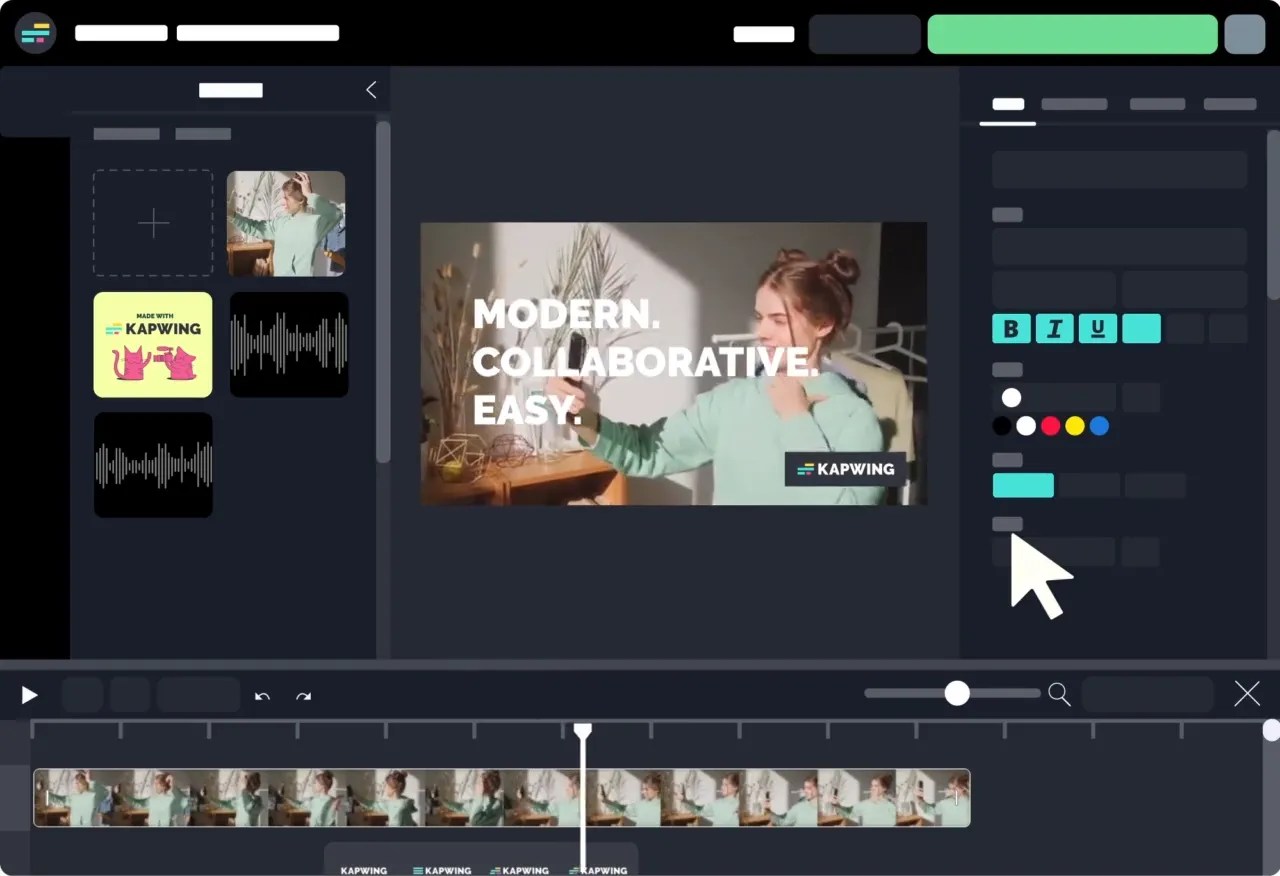The height and width of the screenshot is (876, 1280).
Task: Open the font dropdown in the right panel
Action: point(1119,246)
